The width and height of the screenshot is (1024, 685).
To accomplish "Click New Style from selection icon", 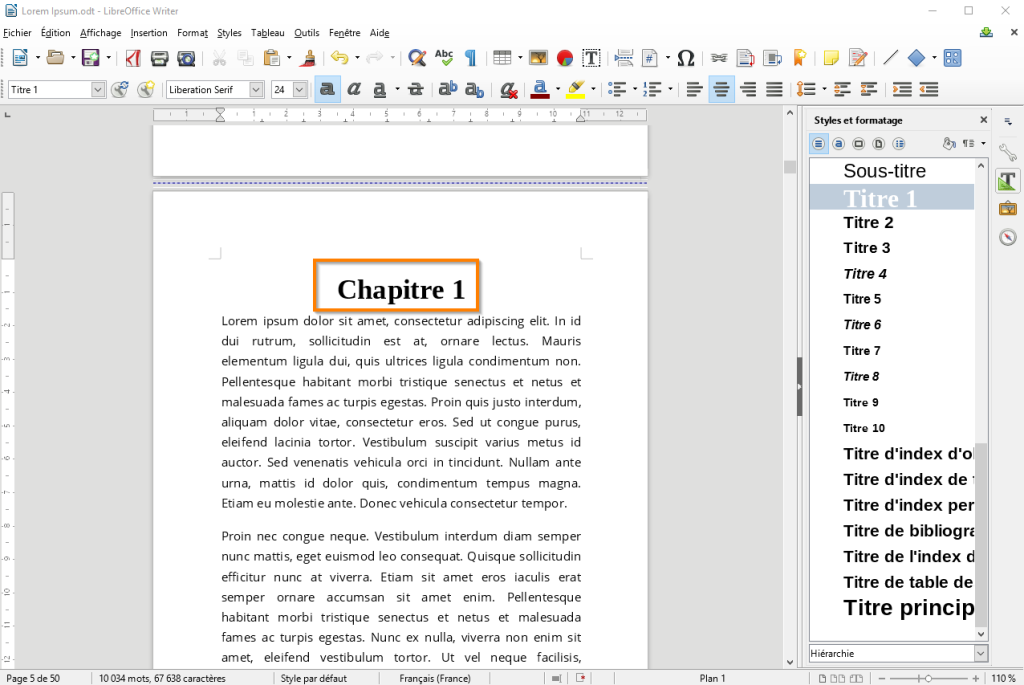I will [x=146, y=89].
